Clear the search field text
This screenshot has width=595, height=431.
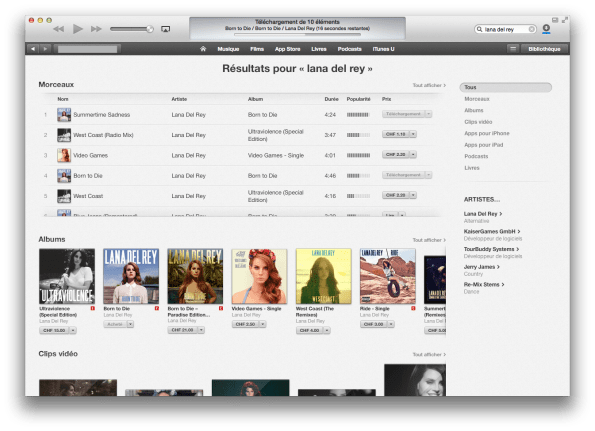click(532, 29)
